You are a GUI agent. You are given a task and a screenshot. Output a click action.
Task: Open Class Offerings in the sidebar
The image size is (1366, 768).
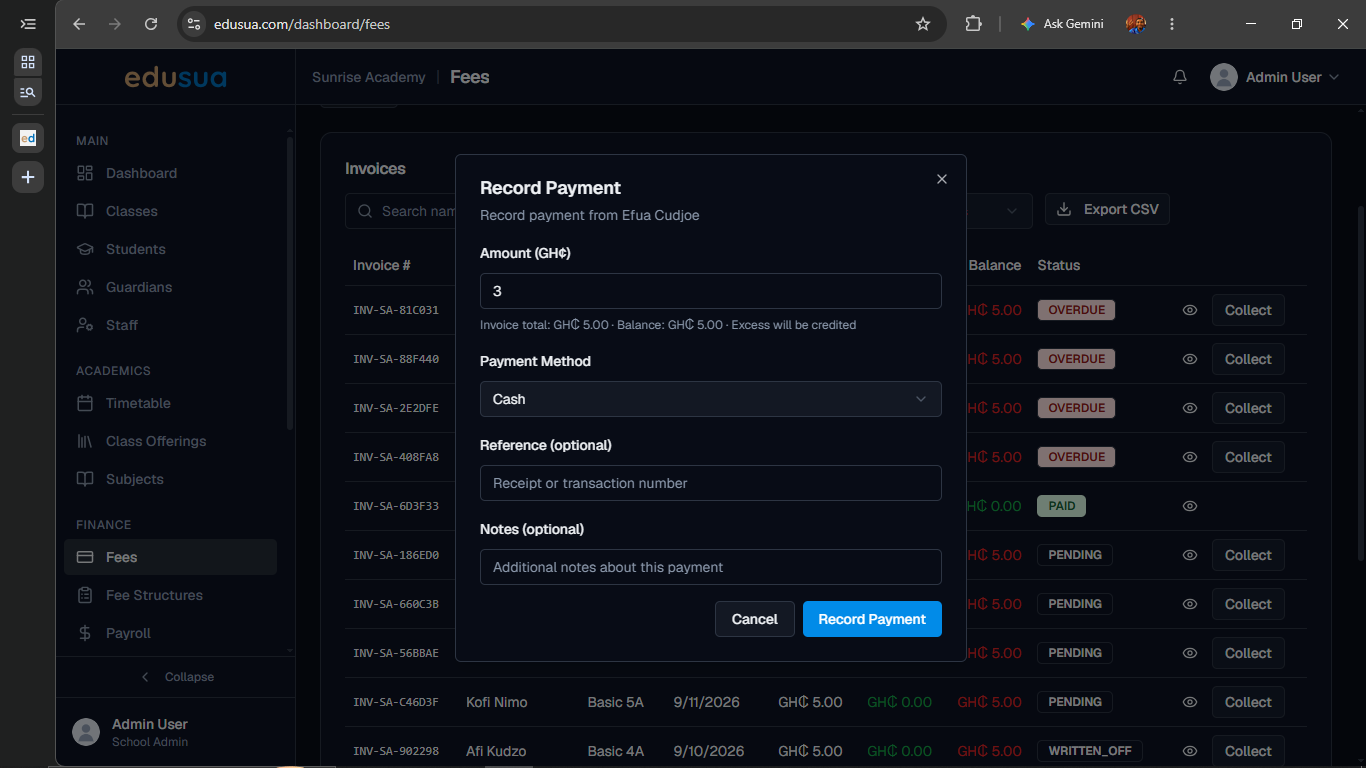[170, 441]
